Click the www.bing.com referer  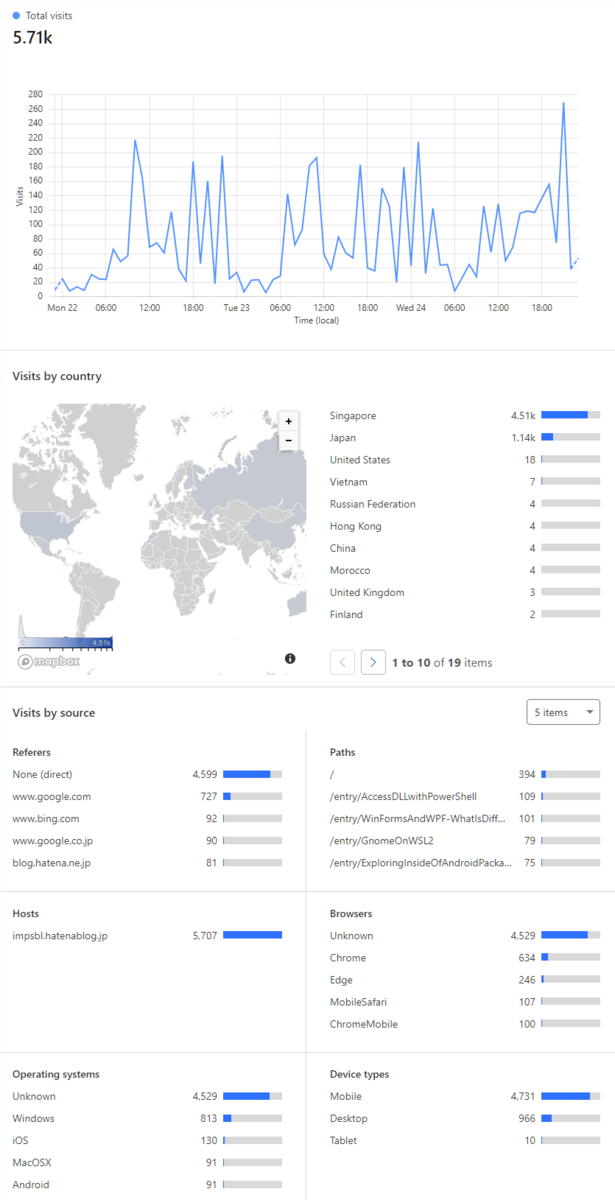coord(147,818)
